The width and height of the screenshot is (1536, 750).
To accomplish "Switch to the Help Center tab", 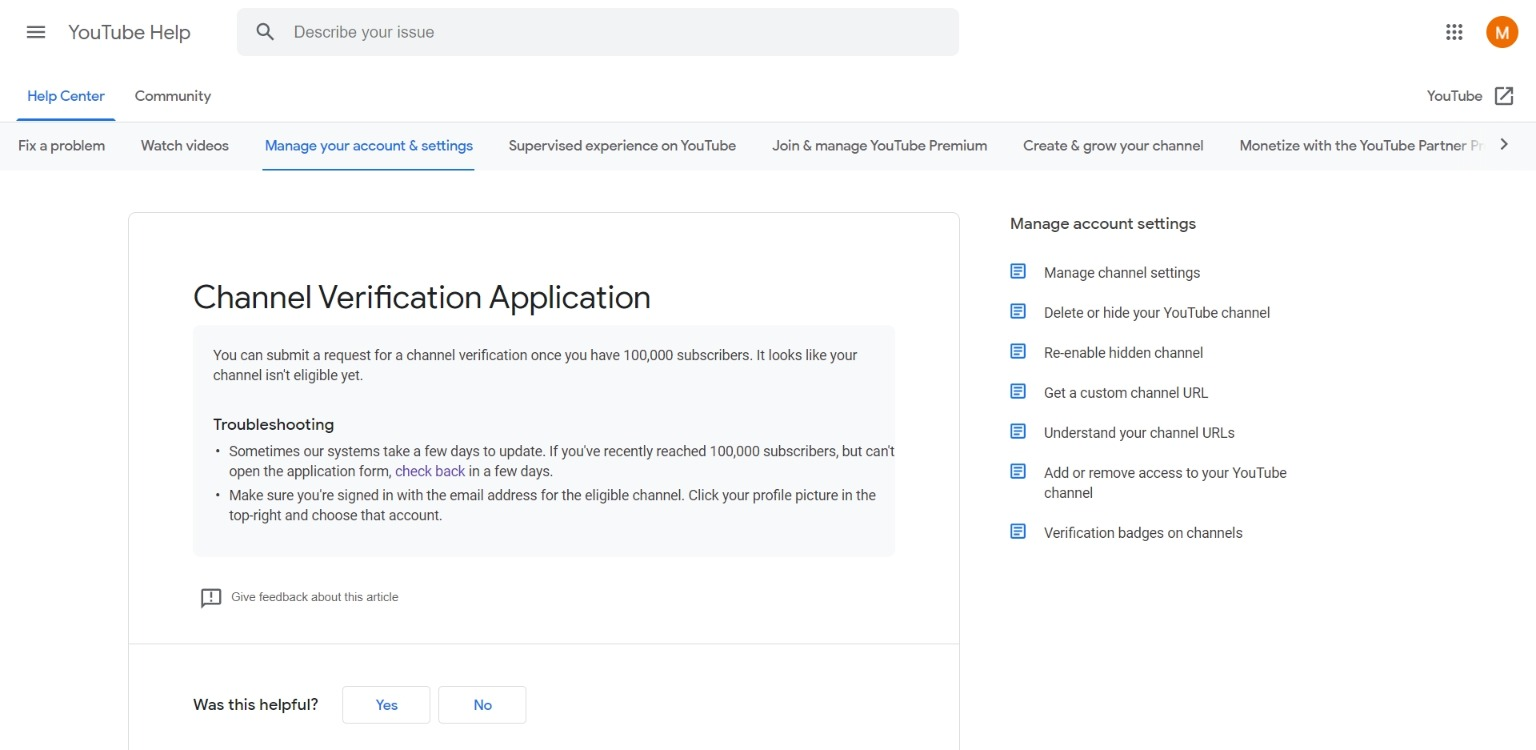I will [66, 96].
